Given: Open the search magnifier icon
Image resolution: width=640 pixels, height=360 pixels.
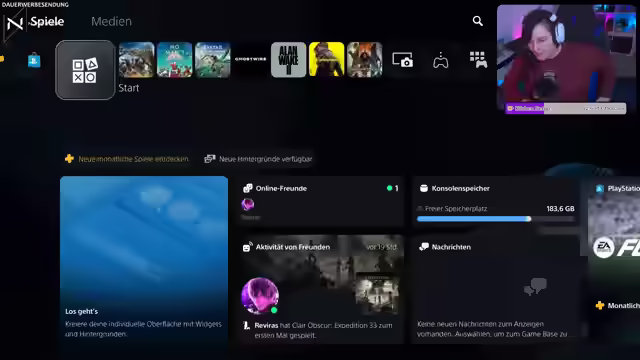Looking at the screenshot, I should tap(478, 21).
